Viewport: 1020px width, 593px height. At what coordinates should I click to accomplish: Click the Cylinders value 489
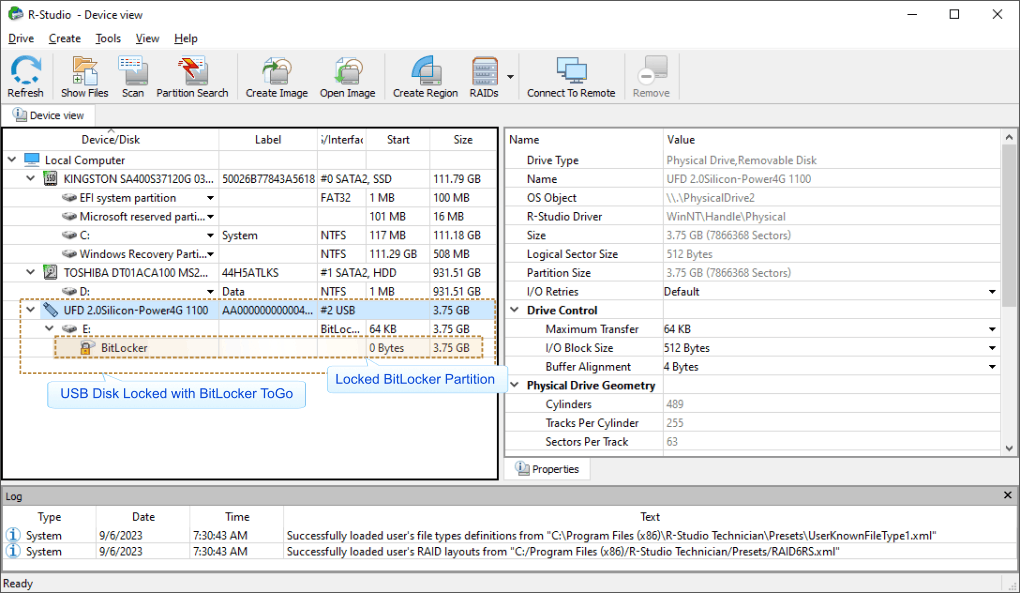pyautogui.click(x=675, y=404)
